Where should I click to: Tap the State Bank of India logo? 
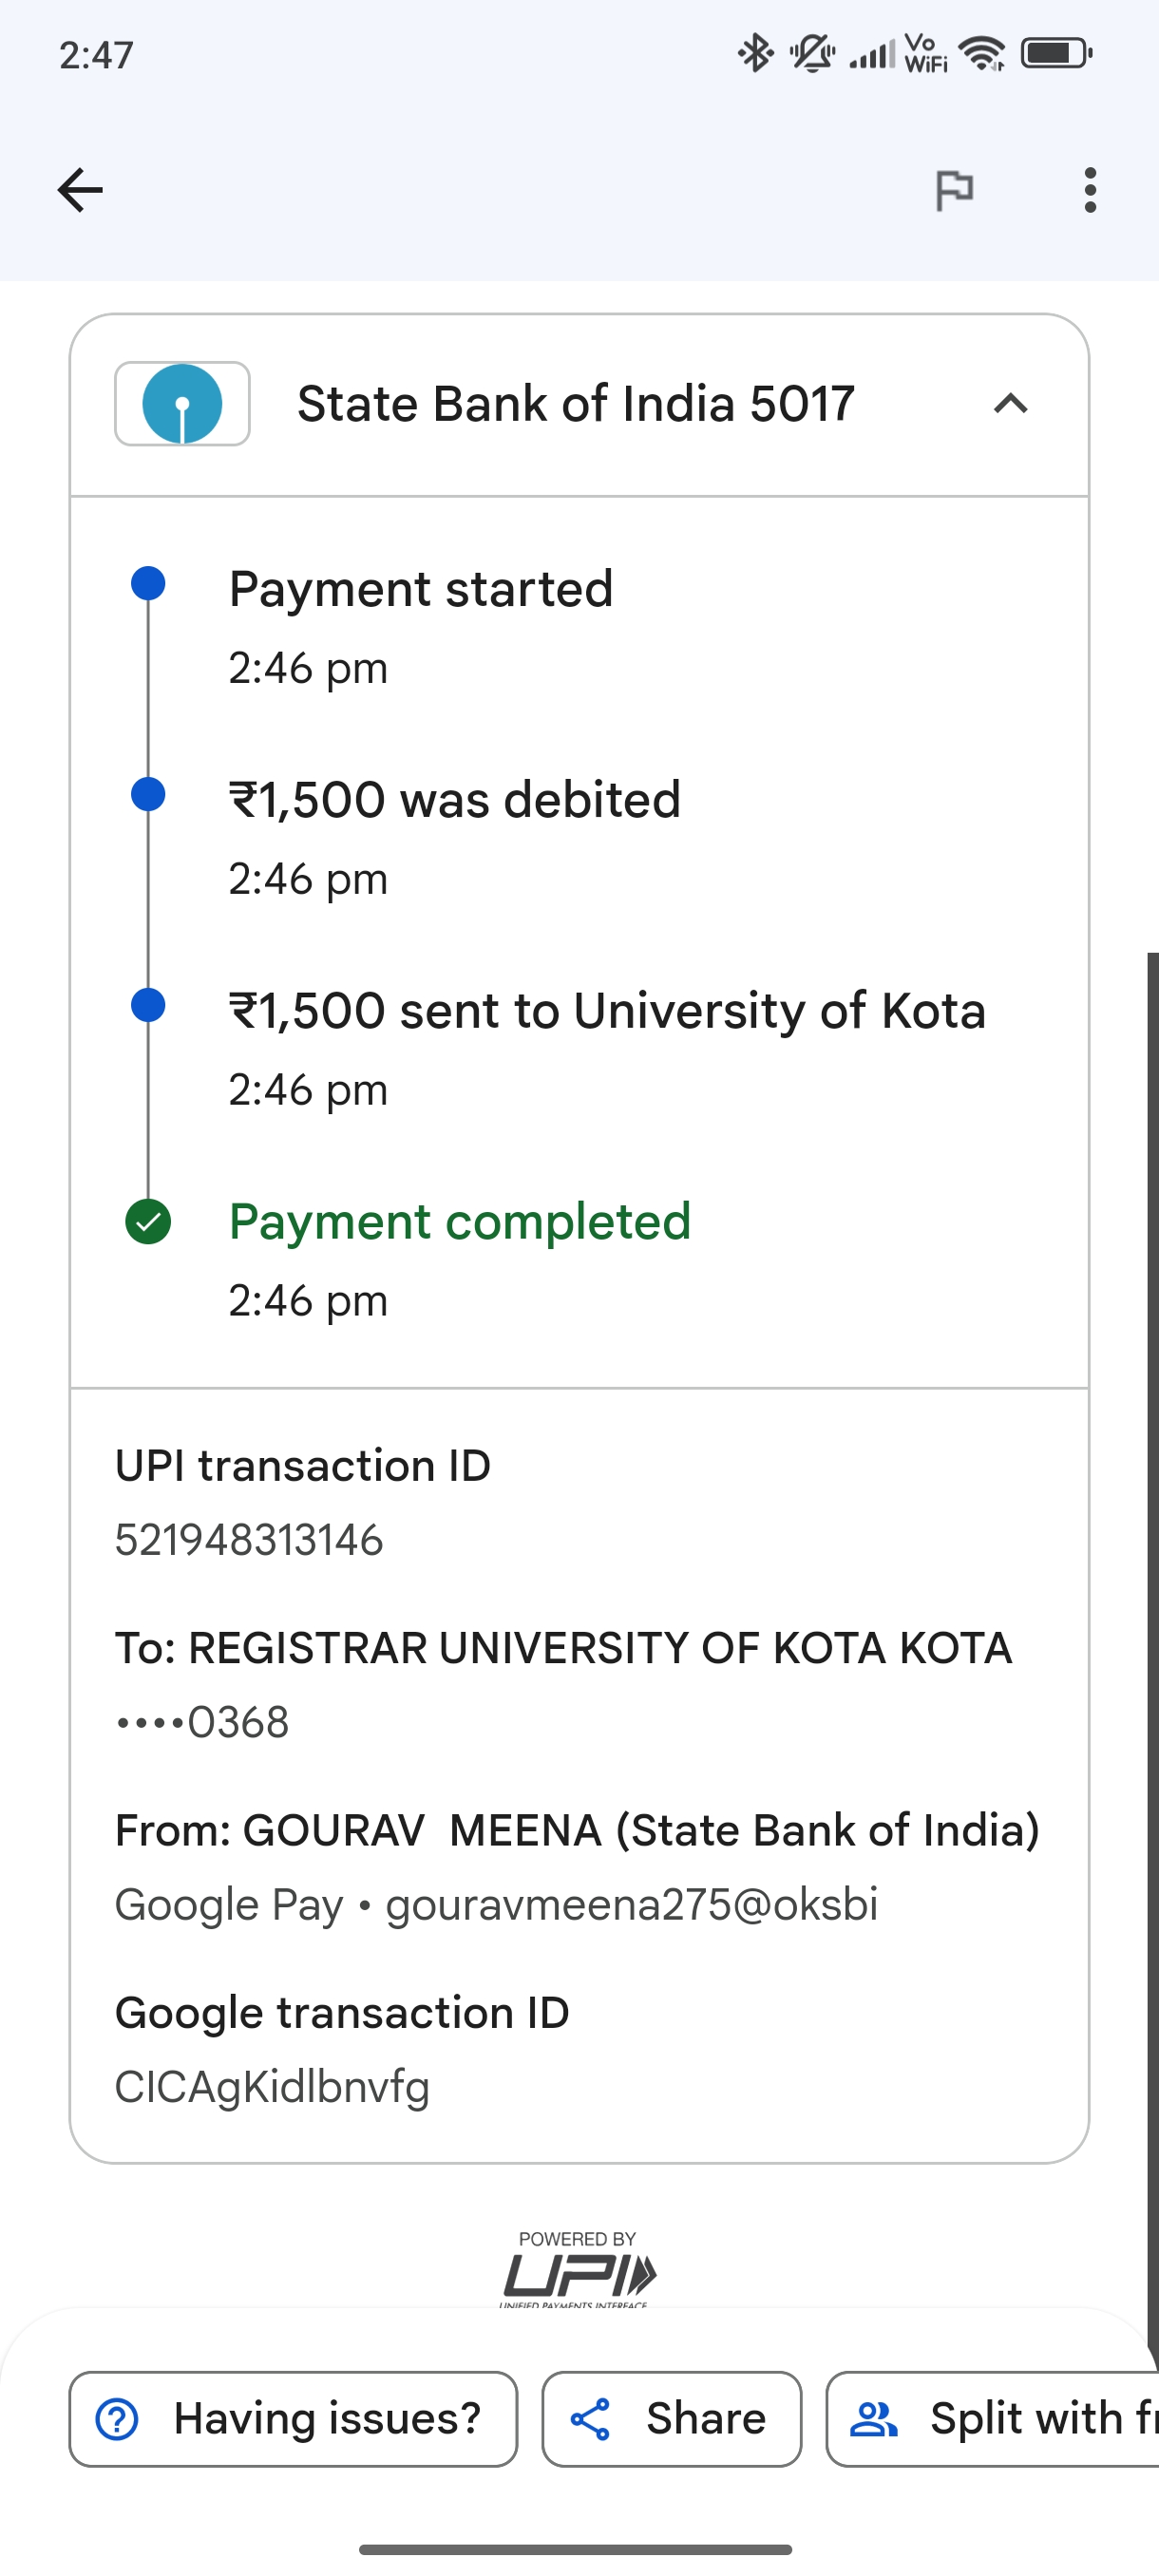tap(182, 404)
